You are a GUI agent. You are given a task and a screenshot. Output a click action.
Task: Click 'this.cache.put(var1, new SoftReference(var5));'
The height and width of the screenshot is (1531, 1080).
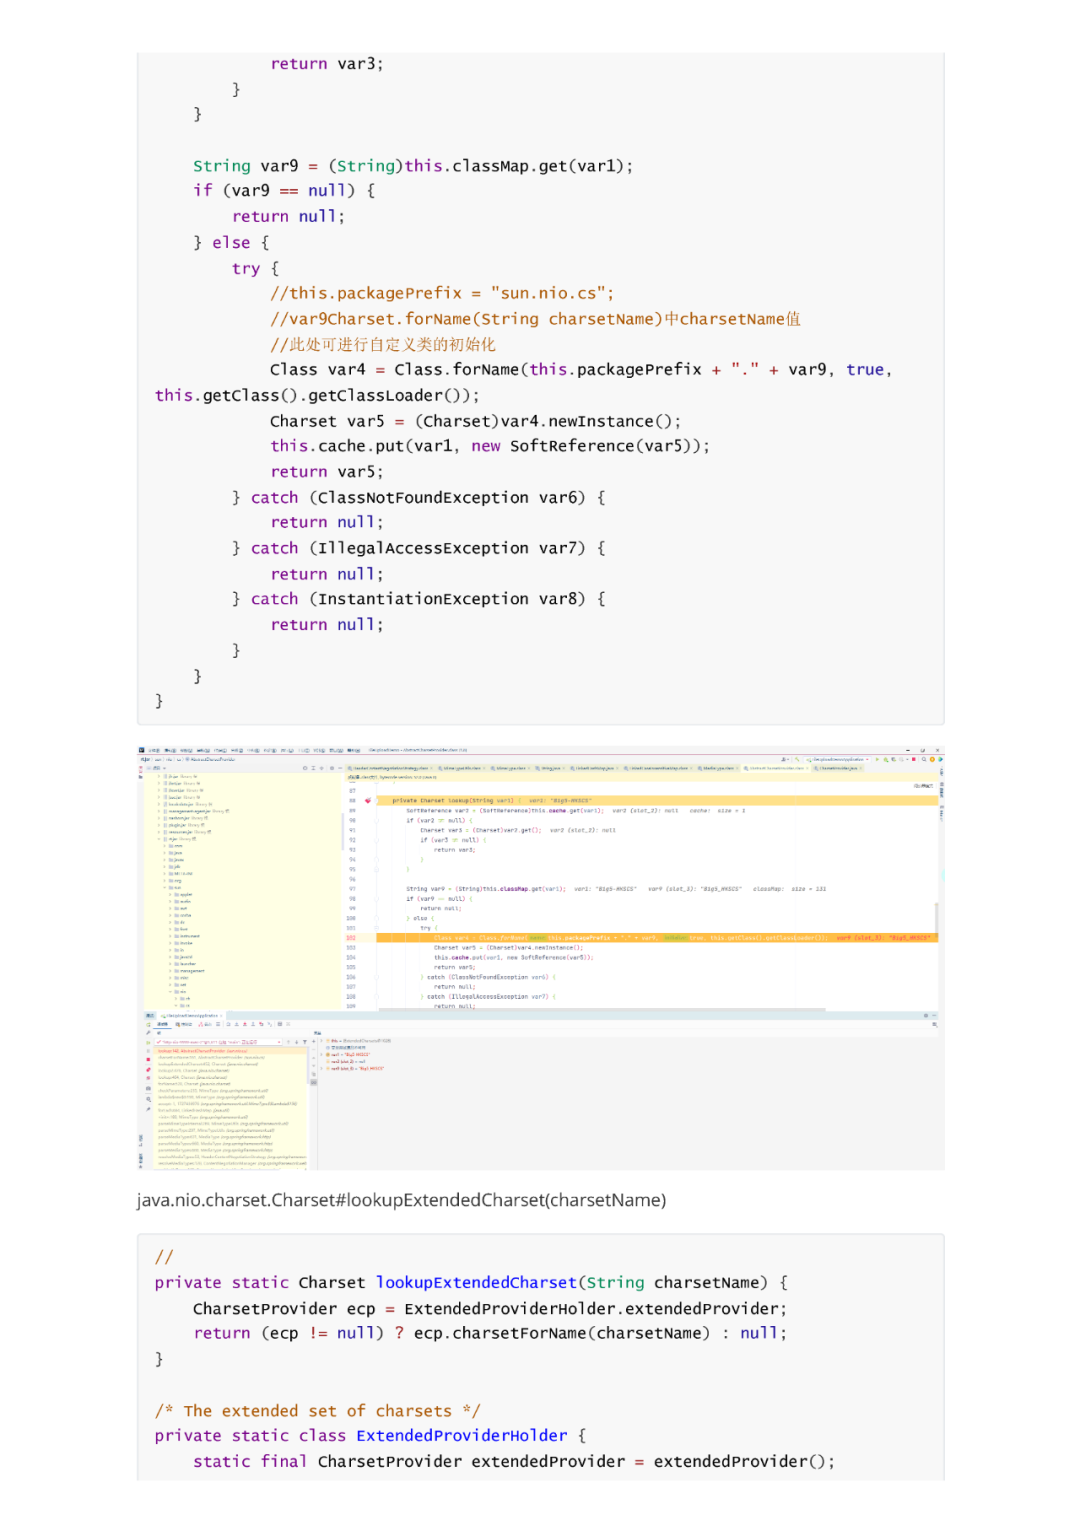click(490, 446)
